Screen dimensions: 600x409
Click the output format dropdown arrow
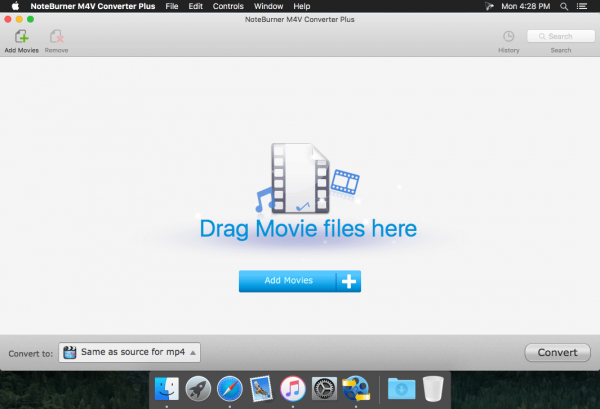click(x=193, y=352)
